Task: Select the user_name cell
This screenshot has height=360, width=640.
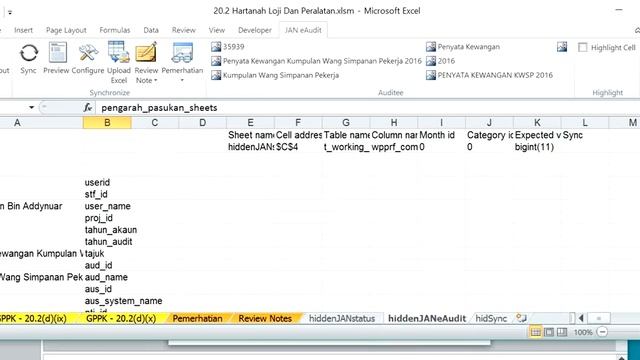Action: coord(107,206)
